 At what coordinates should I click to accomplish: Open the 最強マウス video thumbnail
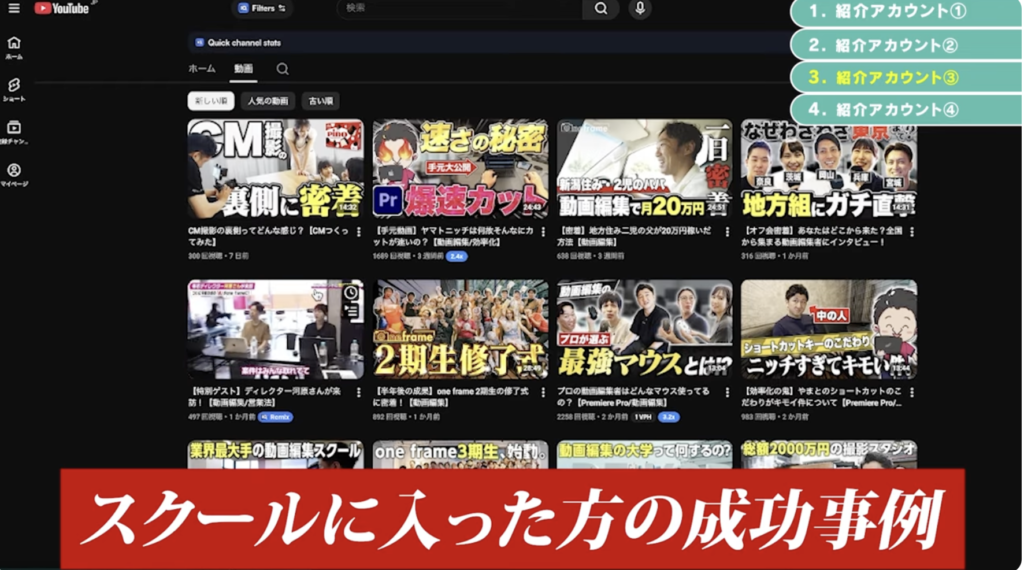[x=644, y=329]
